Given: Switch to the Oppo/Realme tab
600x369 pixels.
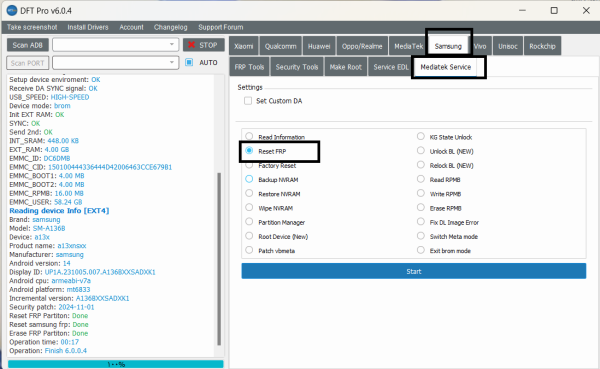Looking at the screenshot, I should tap(362, 46).
